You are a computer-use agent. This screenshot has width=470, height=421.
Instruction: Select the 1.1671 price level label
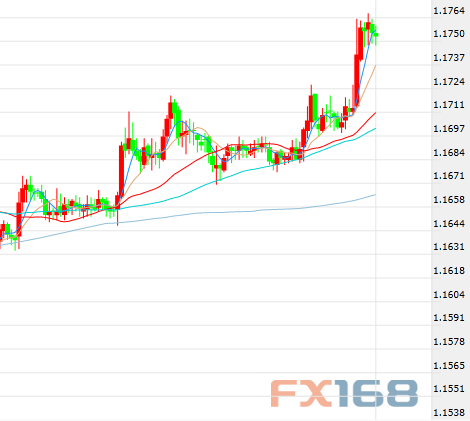coord(449,175)
